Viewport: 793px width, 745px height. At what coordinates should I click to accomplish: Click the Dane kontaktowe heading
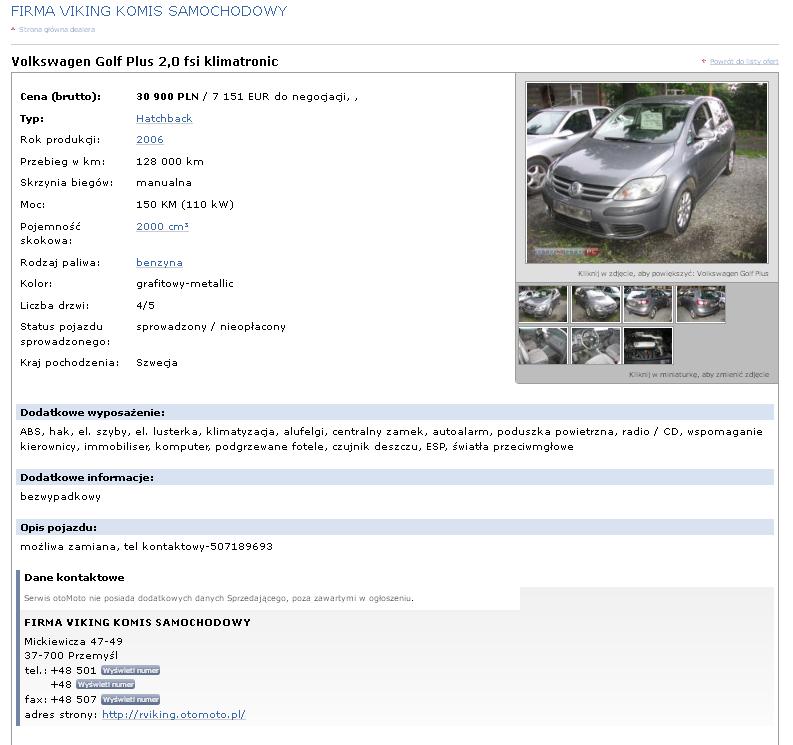pos(74,578)
